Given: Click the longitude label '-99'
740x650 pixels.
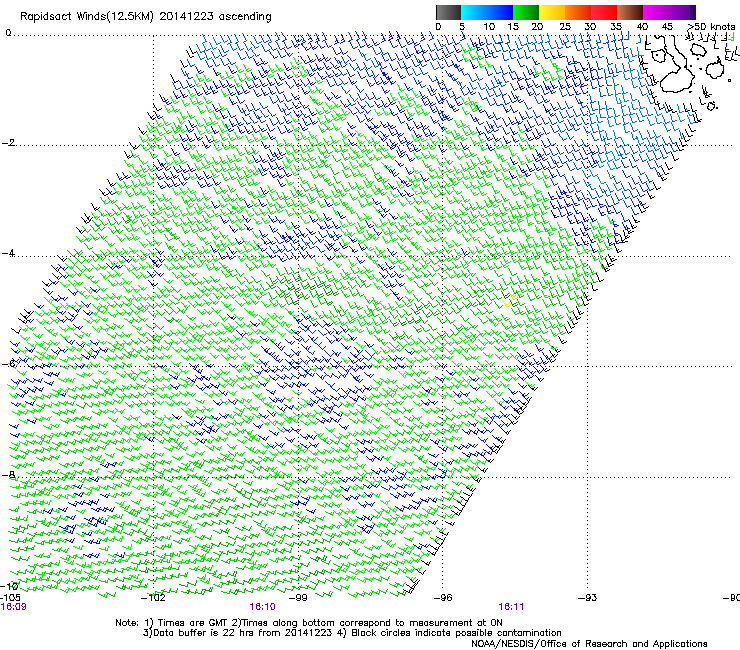Looking at the screenshot, I should click(x=298, y=598).
